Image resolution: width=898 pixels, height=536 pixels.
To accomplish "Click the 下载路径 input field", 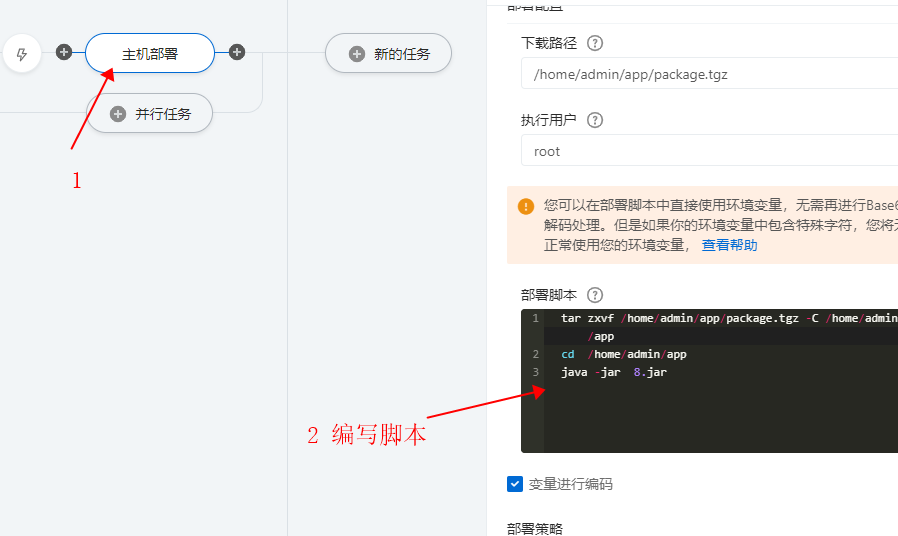I will click(710, 74).
